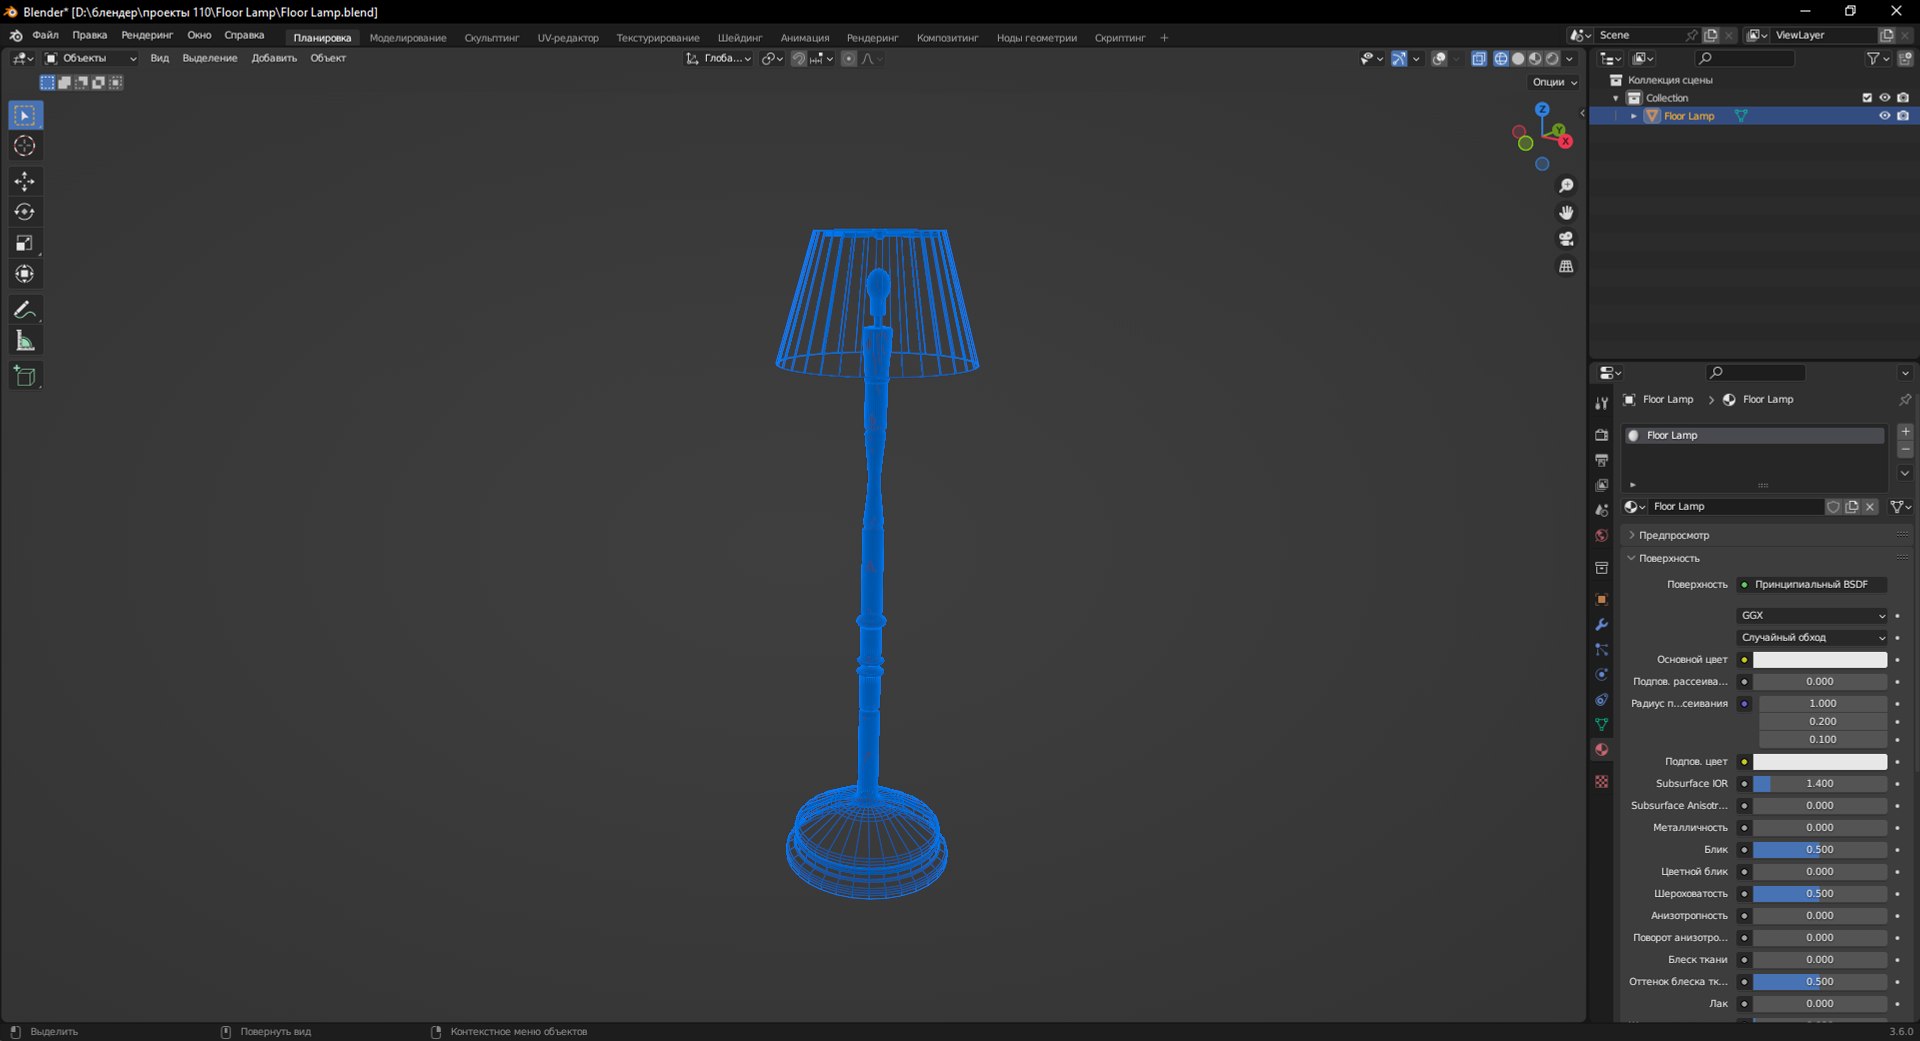The height and width of the screenshot is (1041, 1920).
Task: Open the Tool properties tab
Action: point(1601,403)
